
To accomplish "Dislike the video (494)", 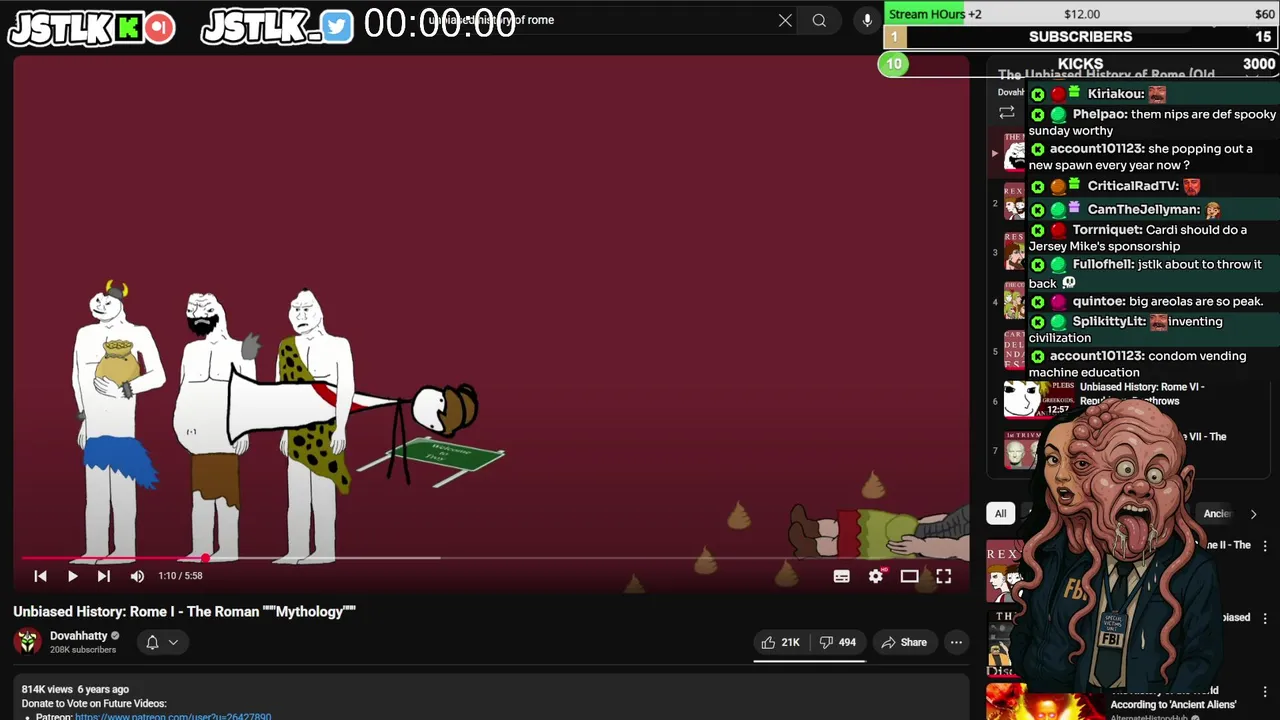I will coord(838,642).
